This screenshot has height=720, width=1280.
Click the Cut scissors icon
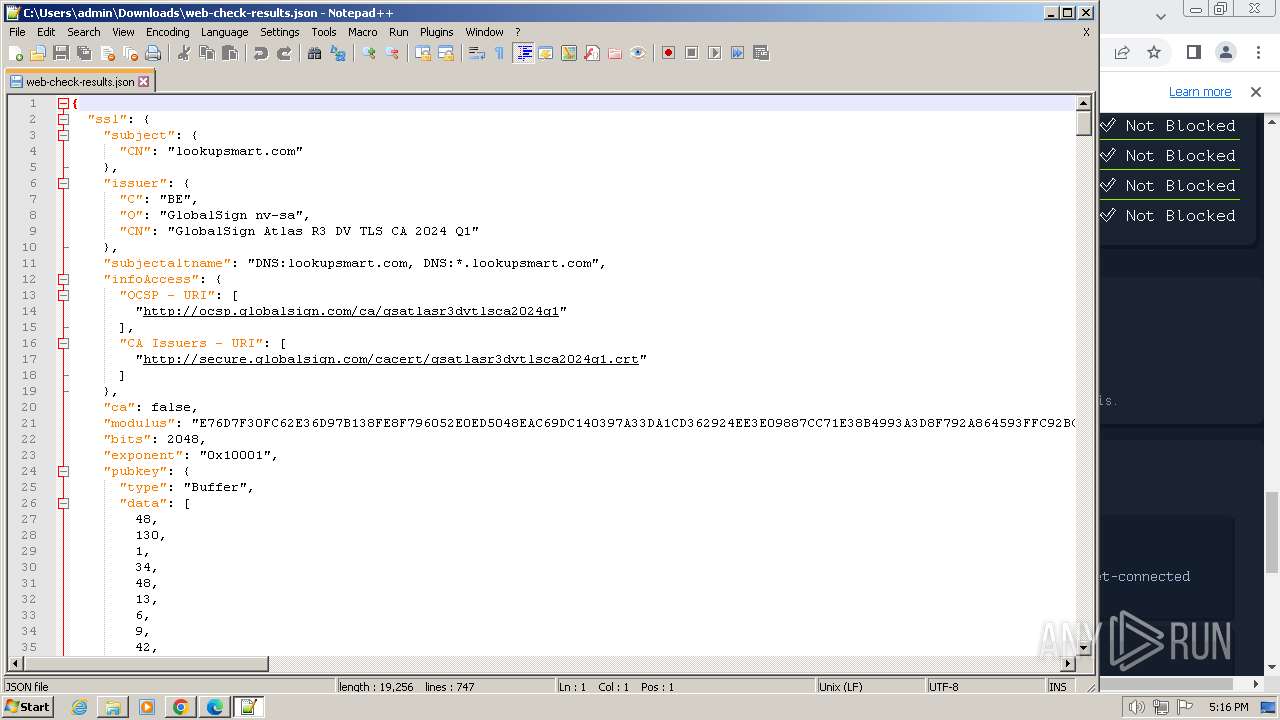coord(184,53)
